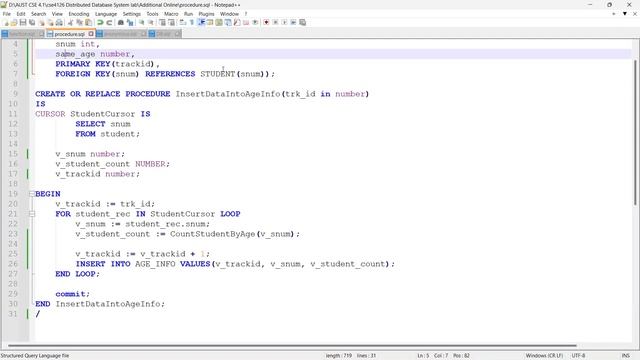The image size is (640, 360).
Task: Toggle Folder as Workspace panel icon
Action: 246,22
